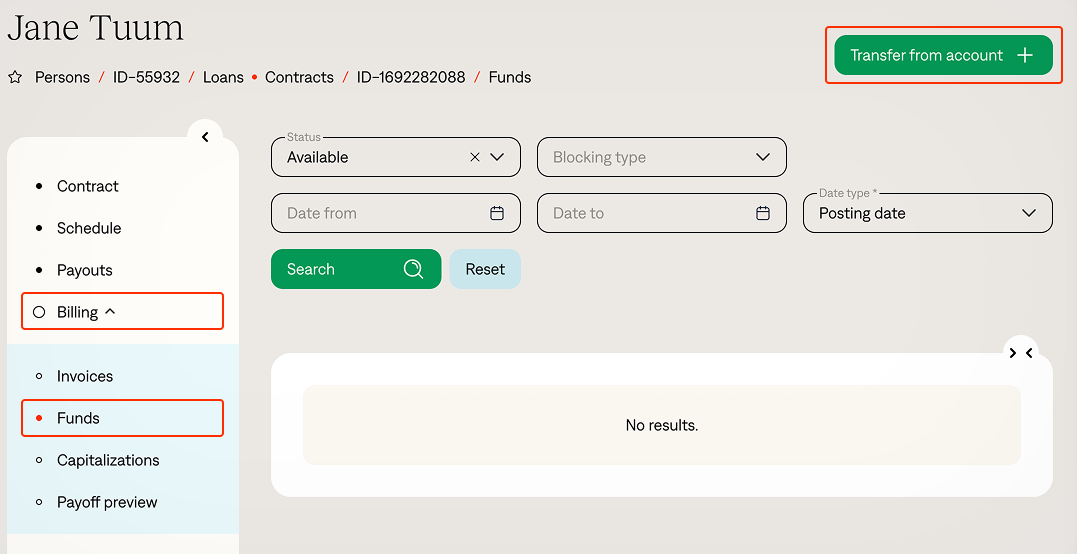
Task: Open the Status dropdown
Action: [x=498, y=157]
